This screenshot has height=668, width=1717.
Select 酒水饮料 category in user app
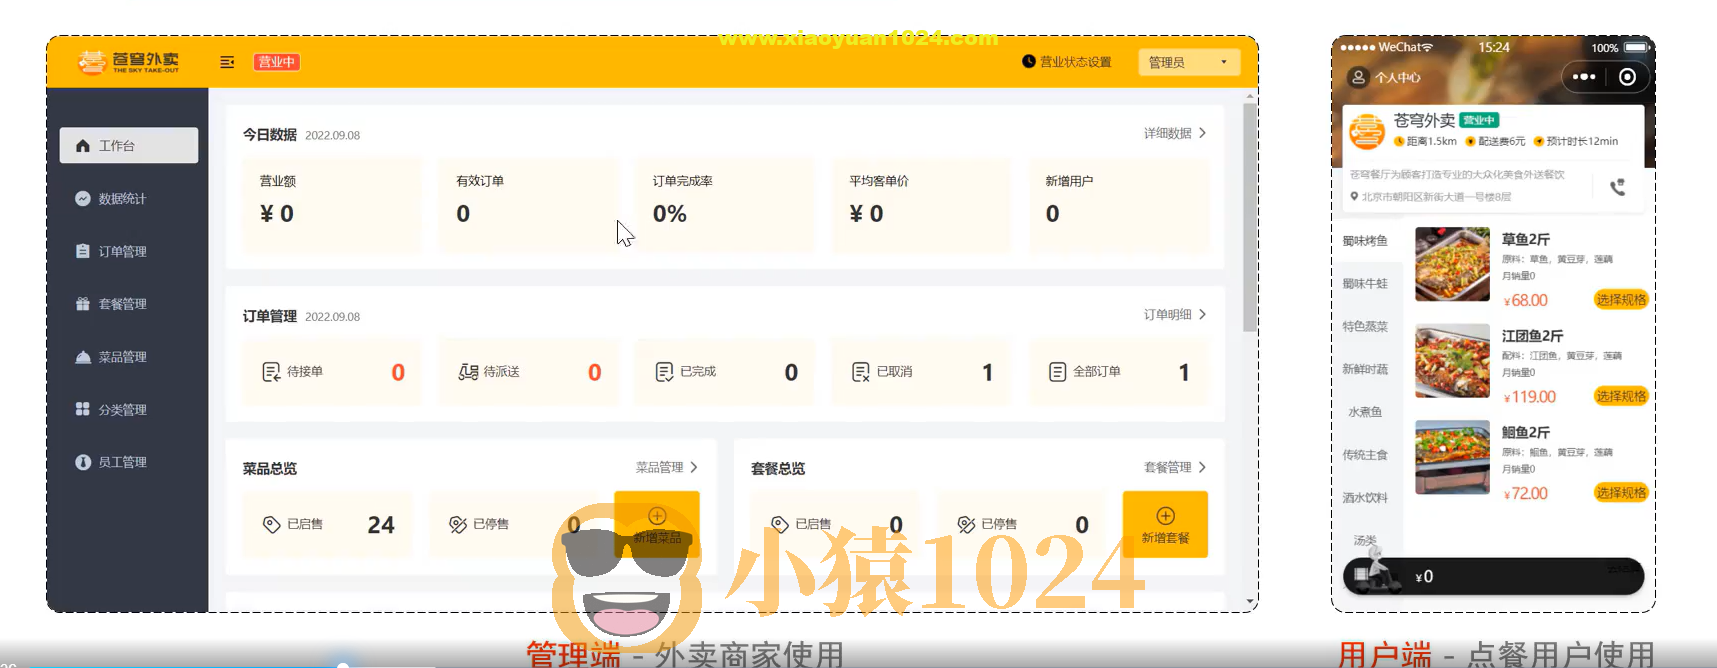(1365, 498)
